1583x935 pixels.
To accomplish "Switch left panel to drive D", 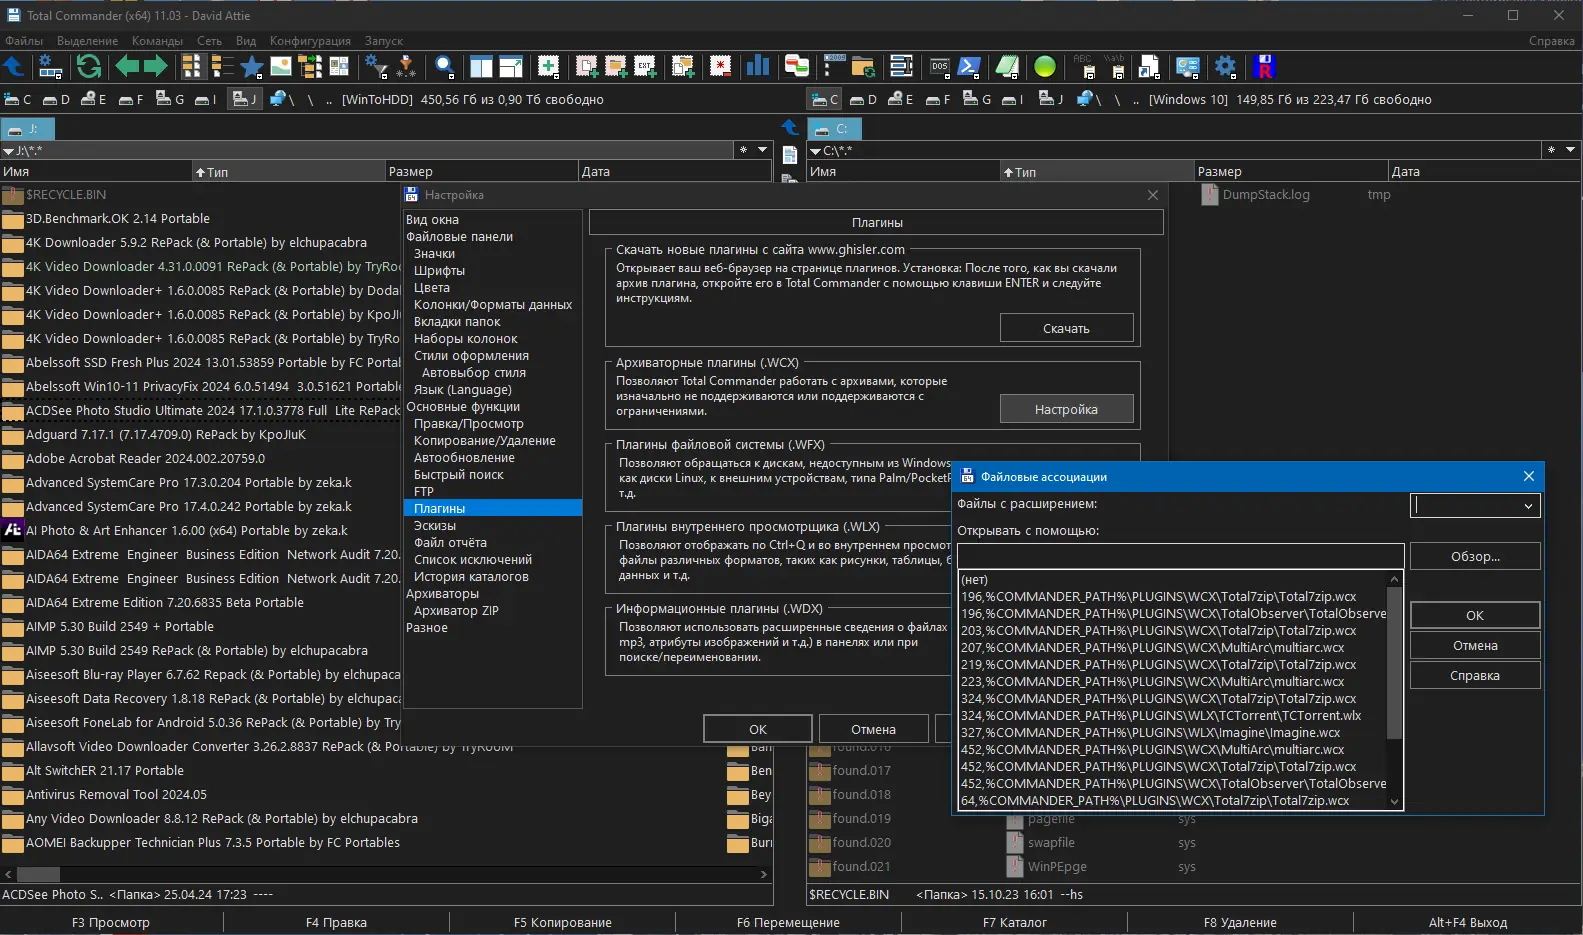I will (x=56, y=99).
